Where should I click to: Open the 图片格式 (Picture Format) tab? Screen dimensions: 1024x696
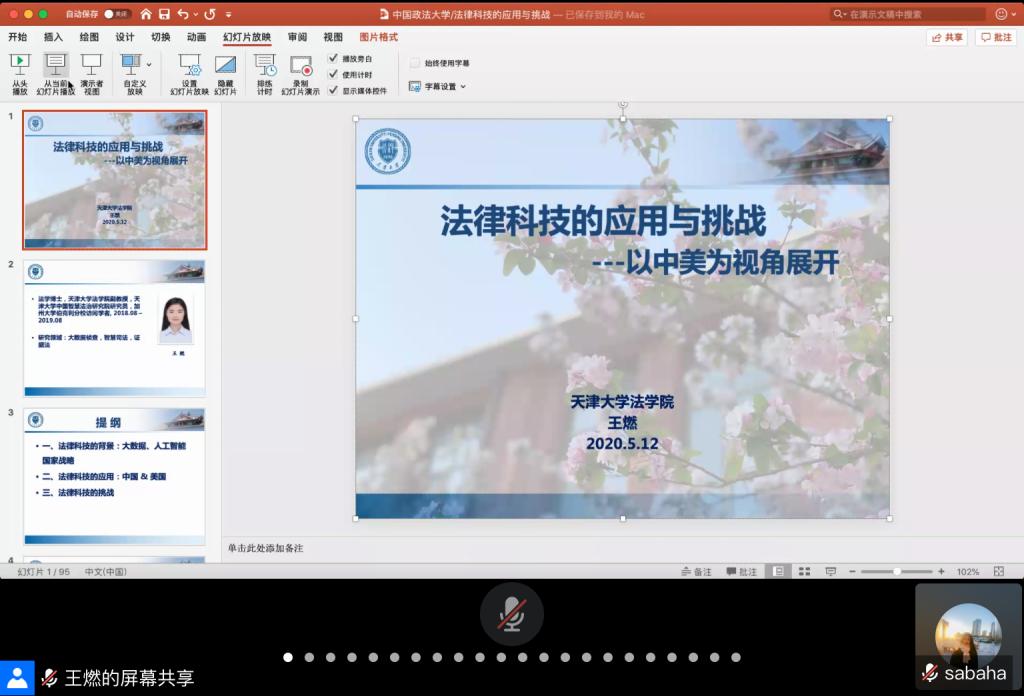pos(379,37)
